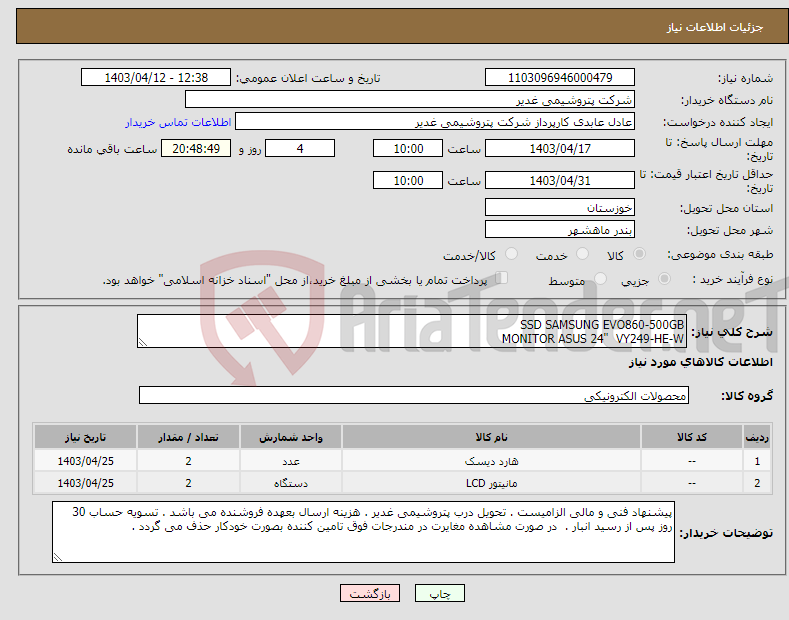Click the دستگاه unit cell

coord(291,483)
